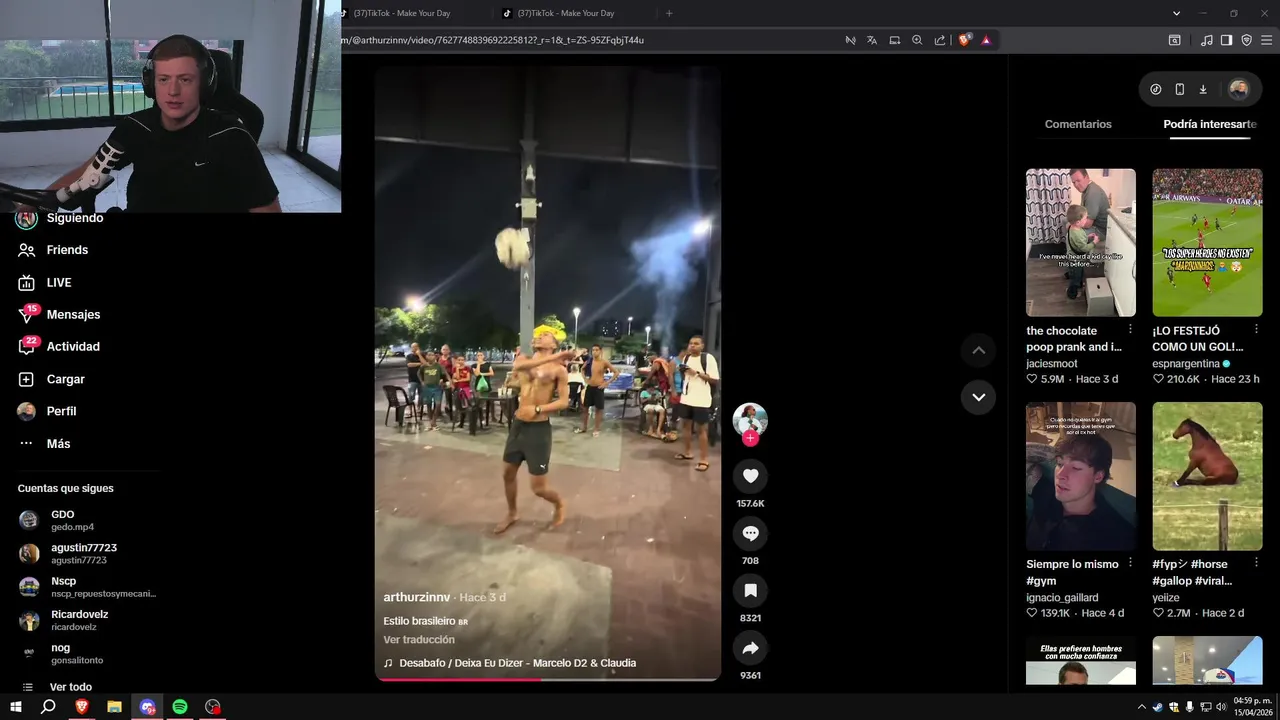Open followed account Nscp
The height and width of the screenshot is (720, 1280).
click(x=87, y=587)
